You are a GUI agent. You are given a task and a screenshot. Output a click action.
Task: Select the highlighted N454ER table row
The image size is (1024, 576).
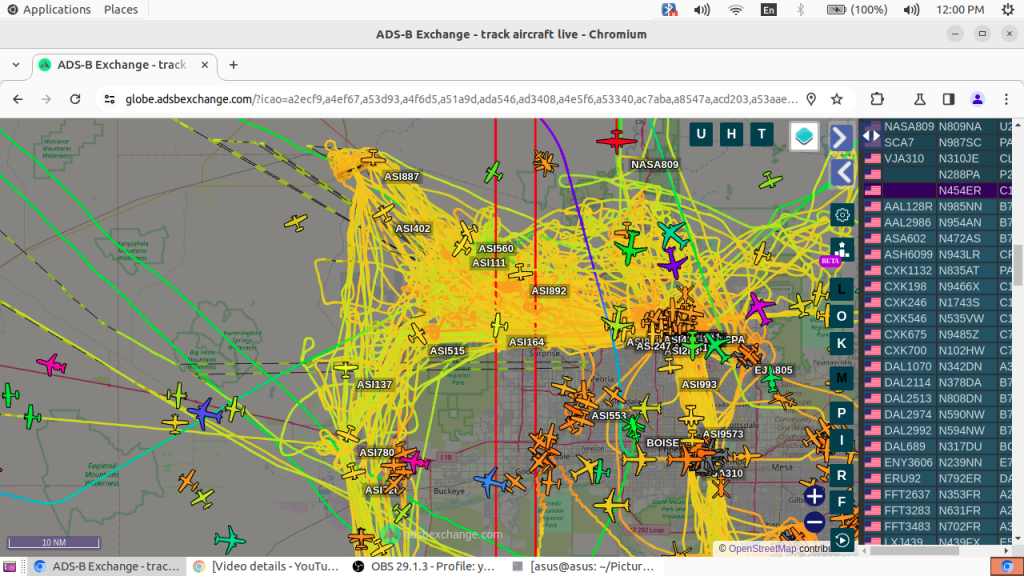tap(938, 191)
